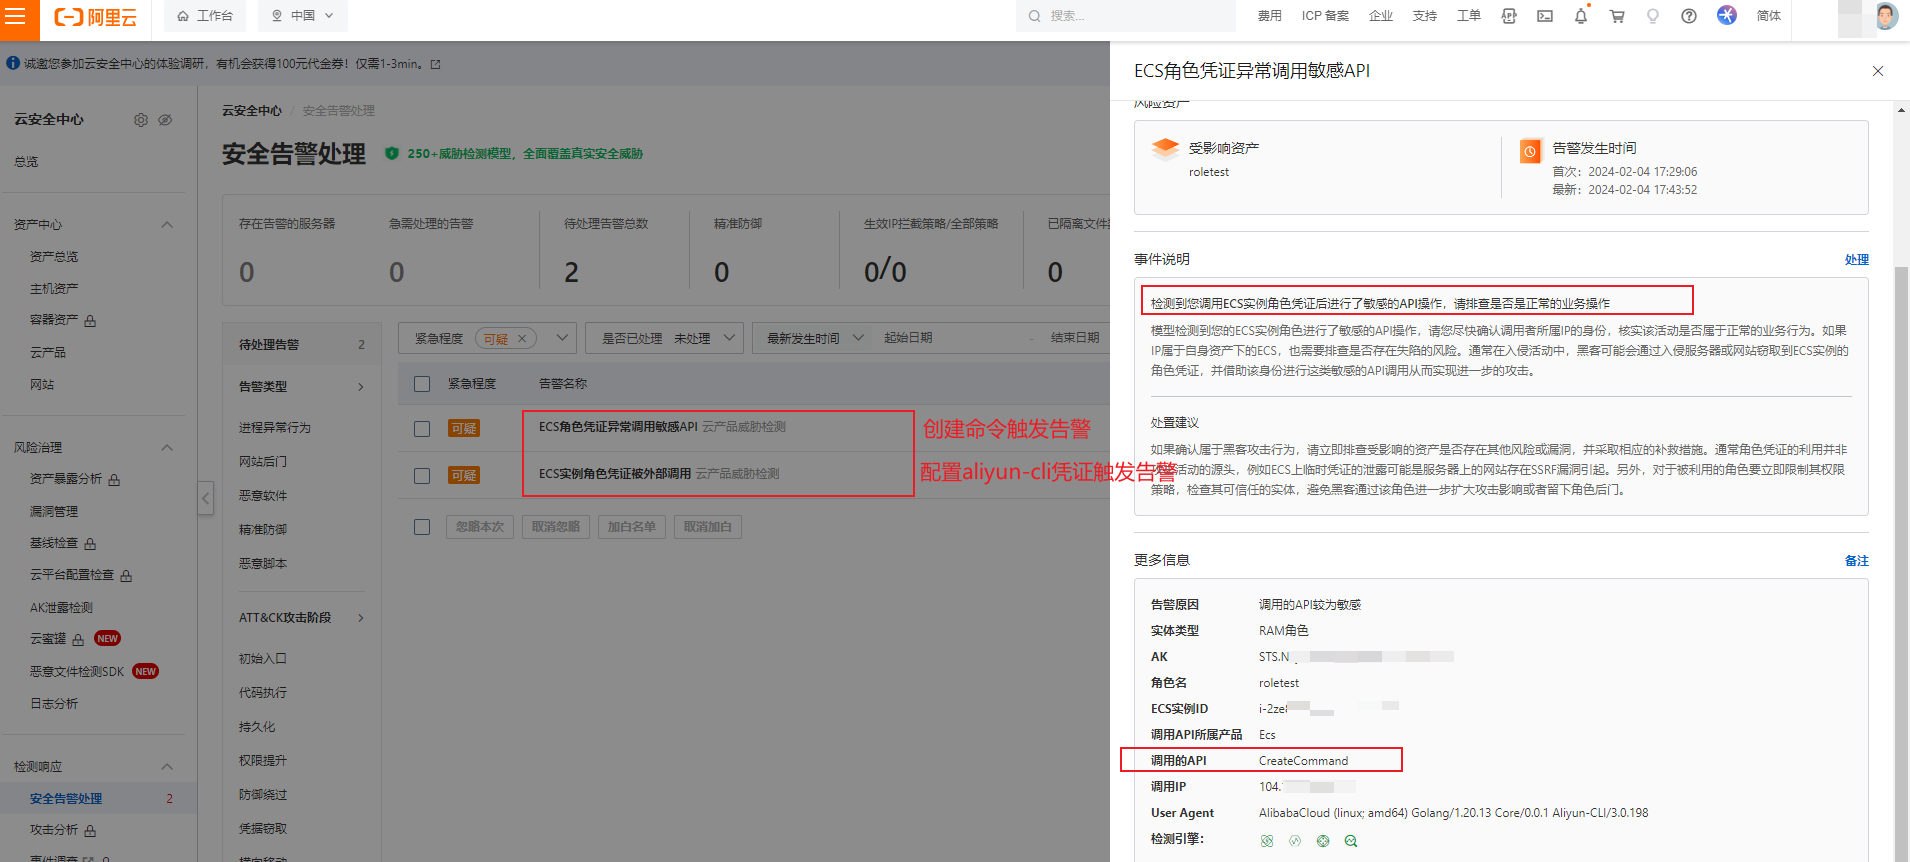Click the 取消忽略 button

point(556,527)
